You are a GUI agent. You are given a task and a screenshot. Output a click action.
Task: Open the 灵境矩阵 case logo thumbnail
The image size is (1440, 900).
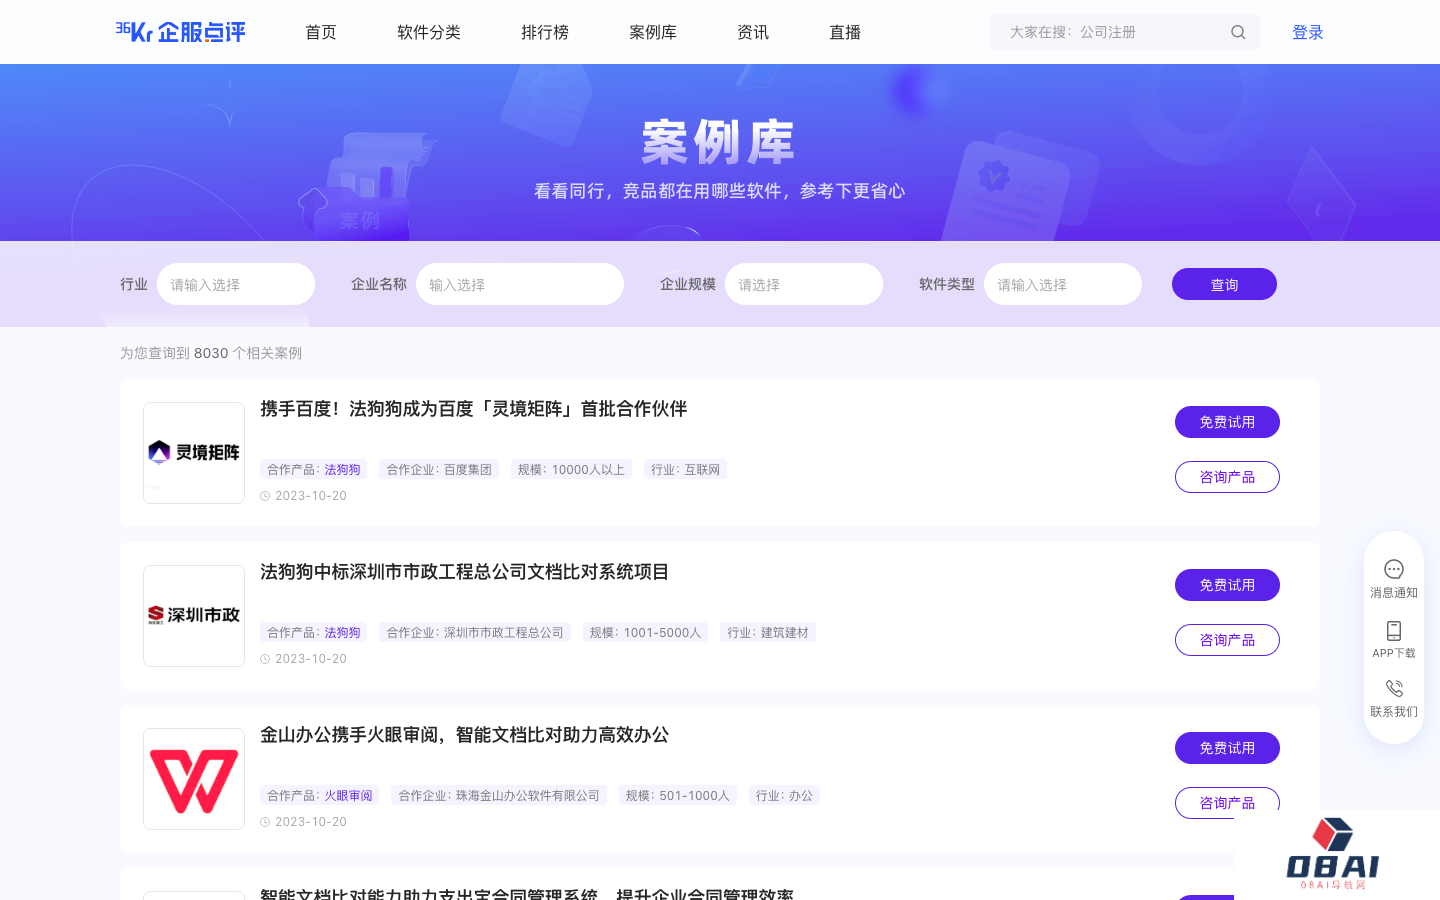point(194,453)
